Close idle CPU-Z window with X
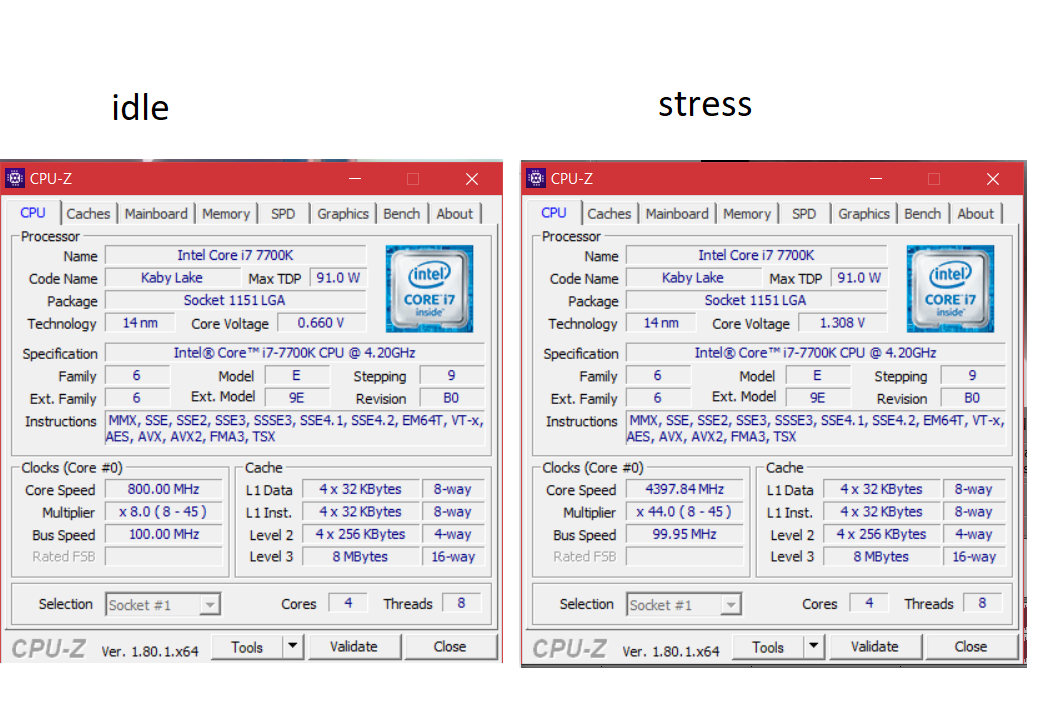 click(472, 179)
